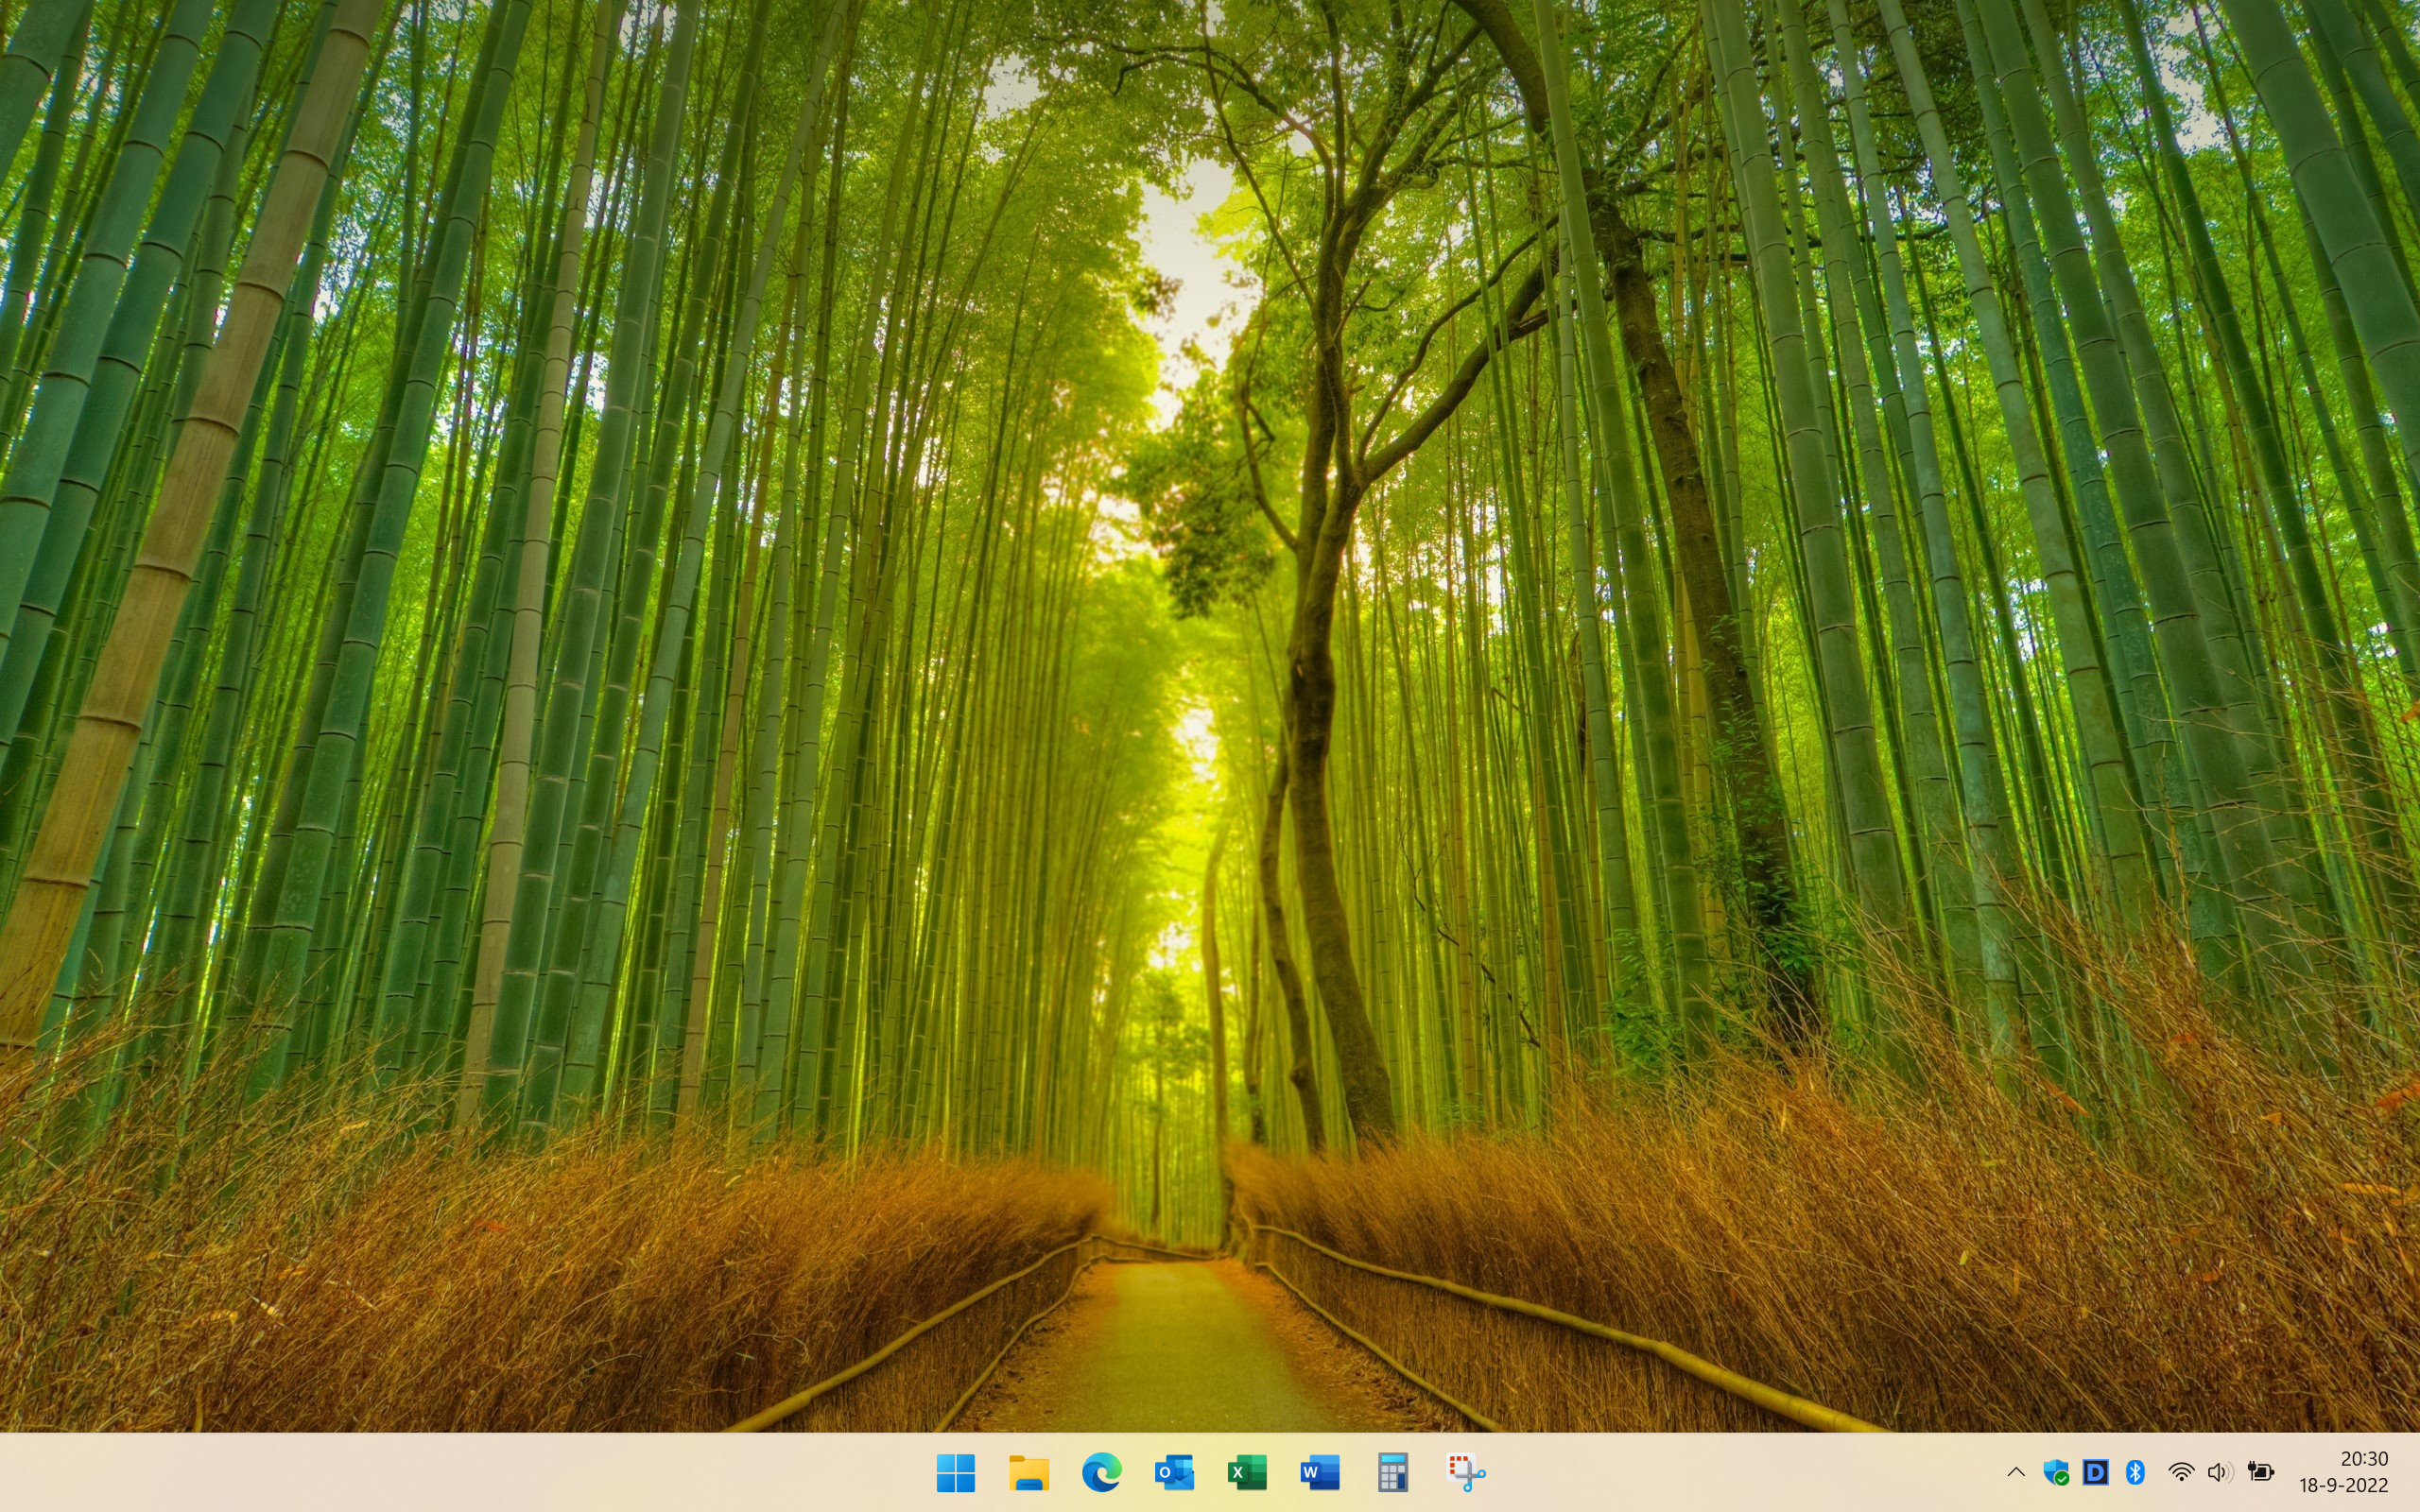Open Microsoft Edge browser
Image resolution: width=2420 pixels, height=1512 pixels.
(x=1101, y=1472)
